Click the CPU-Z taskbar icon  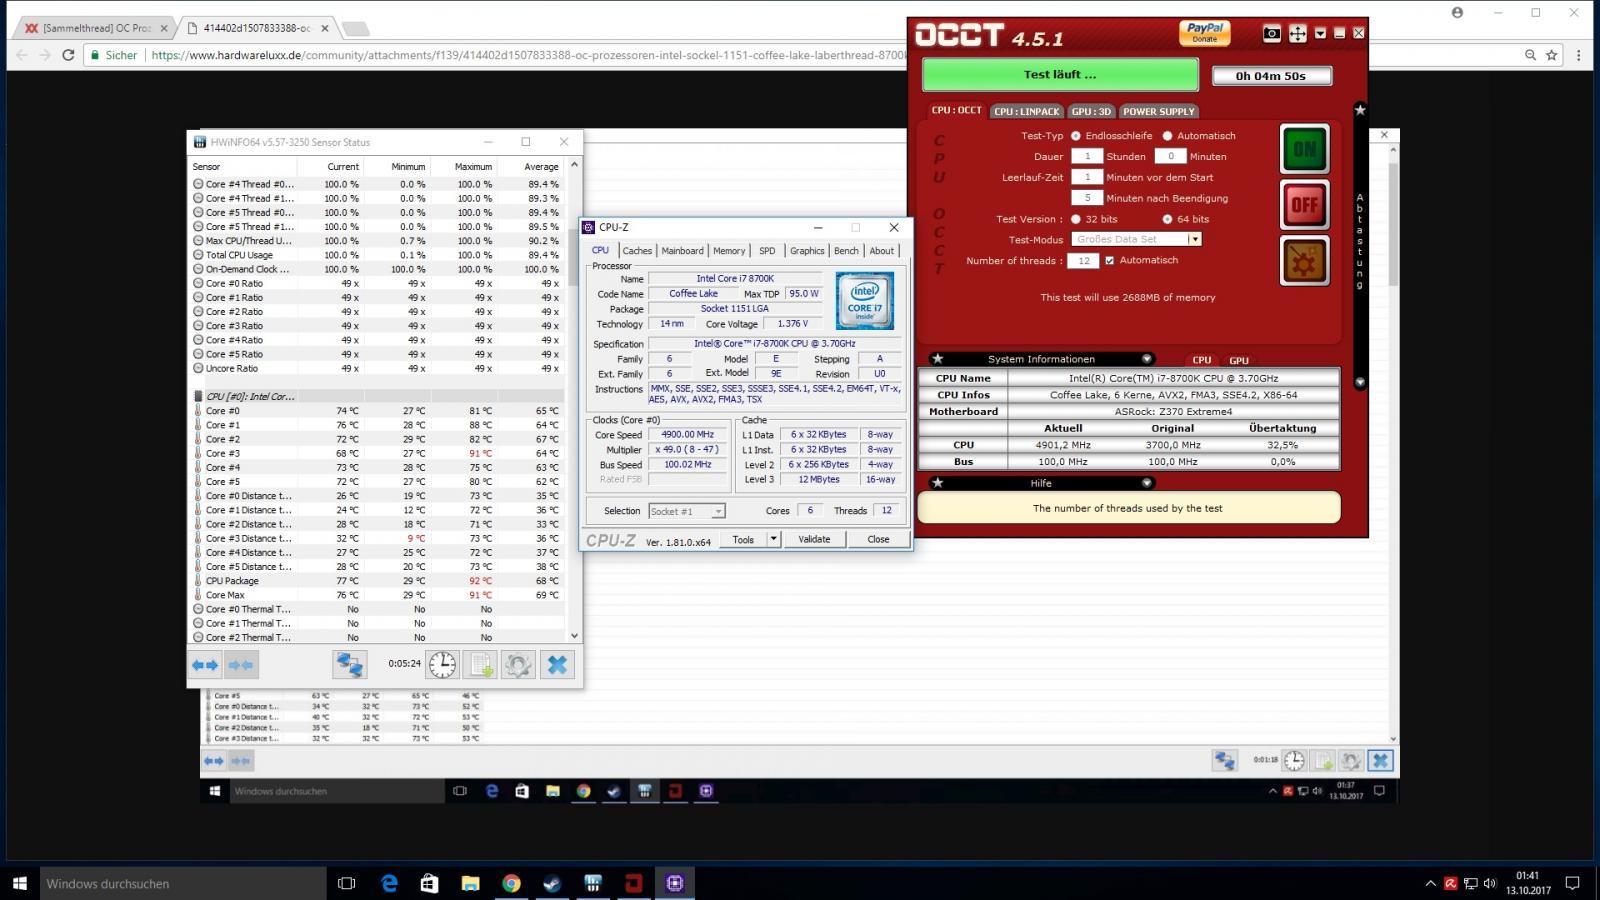pos(675,883)
